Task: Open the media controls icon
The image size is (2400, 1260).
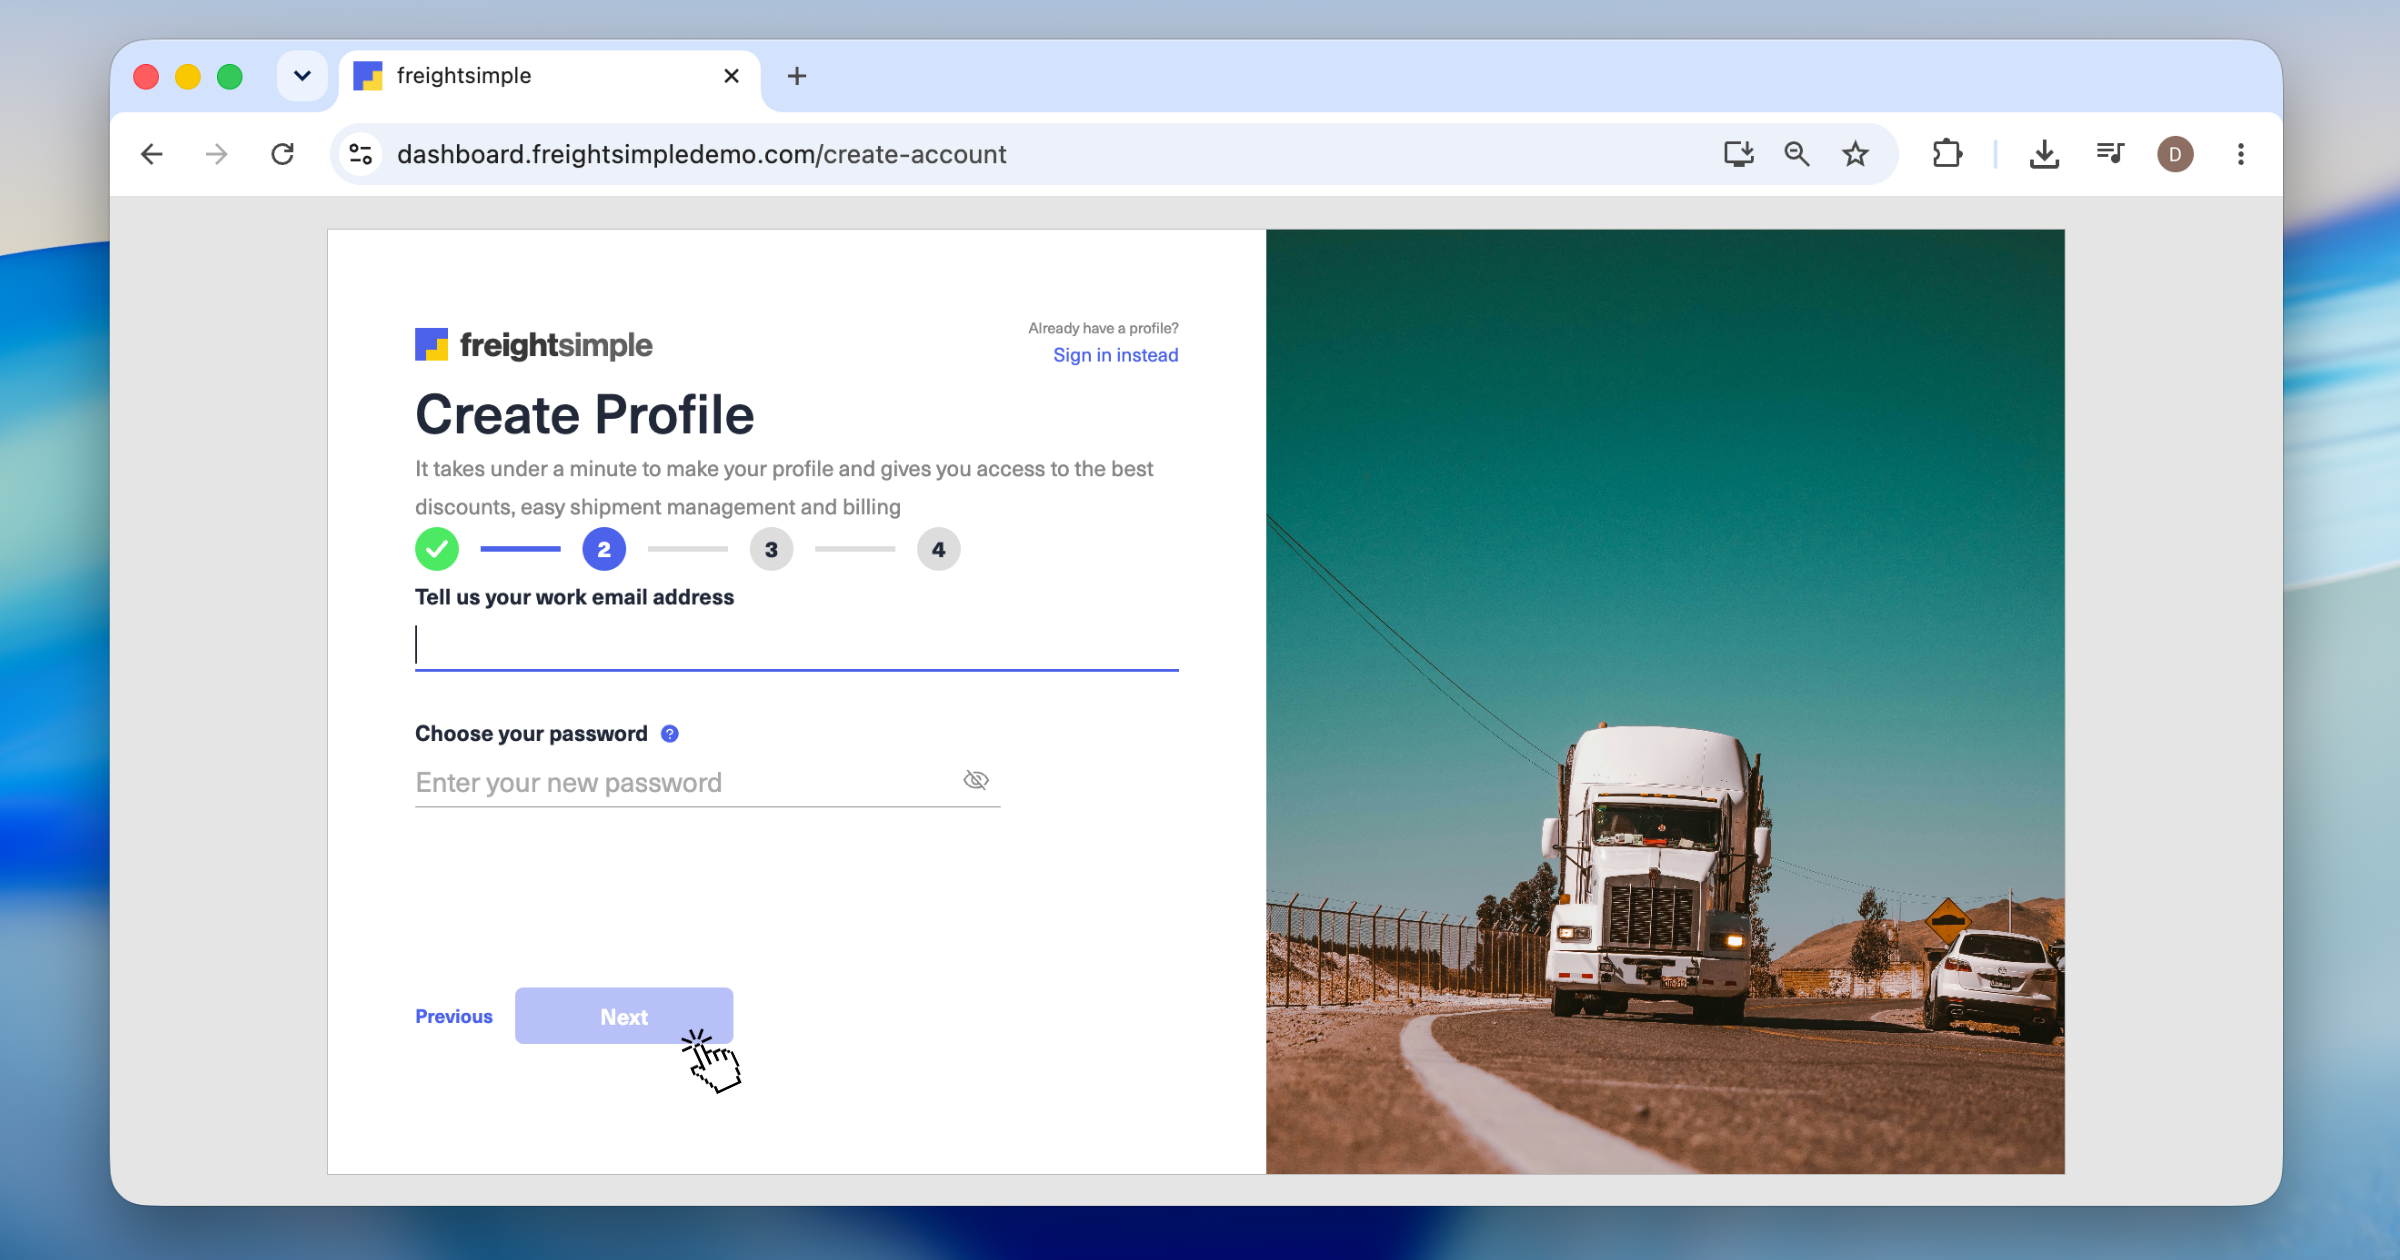Action: pos(2110,154)
